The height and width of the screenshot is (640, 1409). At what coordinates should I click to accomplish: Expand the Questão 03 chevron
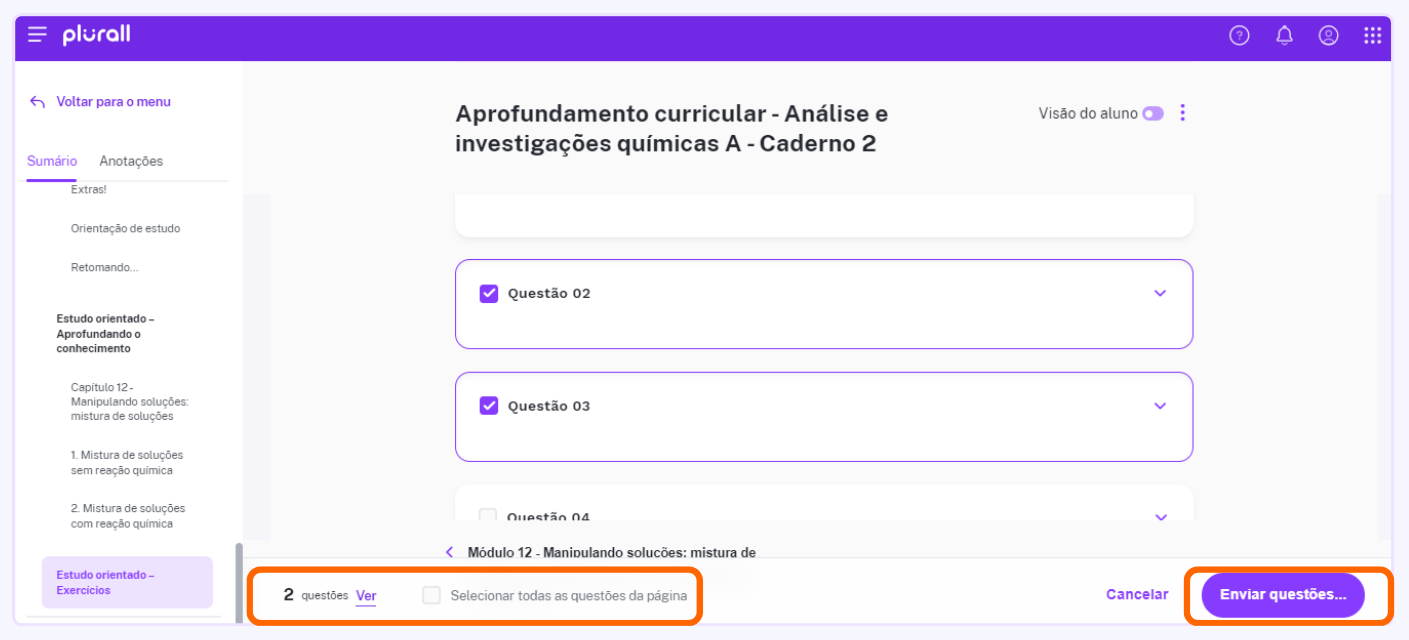pyautogui.click(x=1160, y=406)
